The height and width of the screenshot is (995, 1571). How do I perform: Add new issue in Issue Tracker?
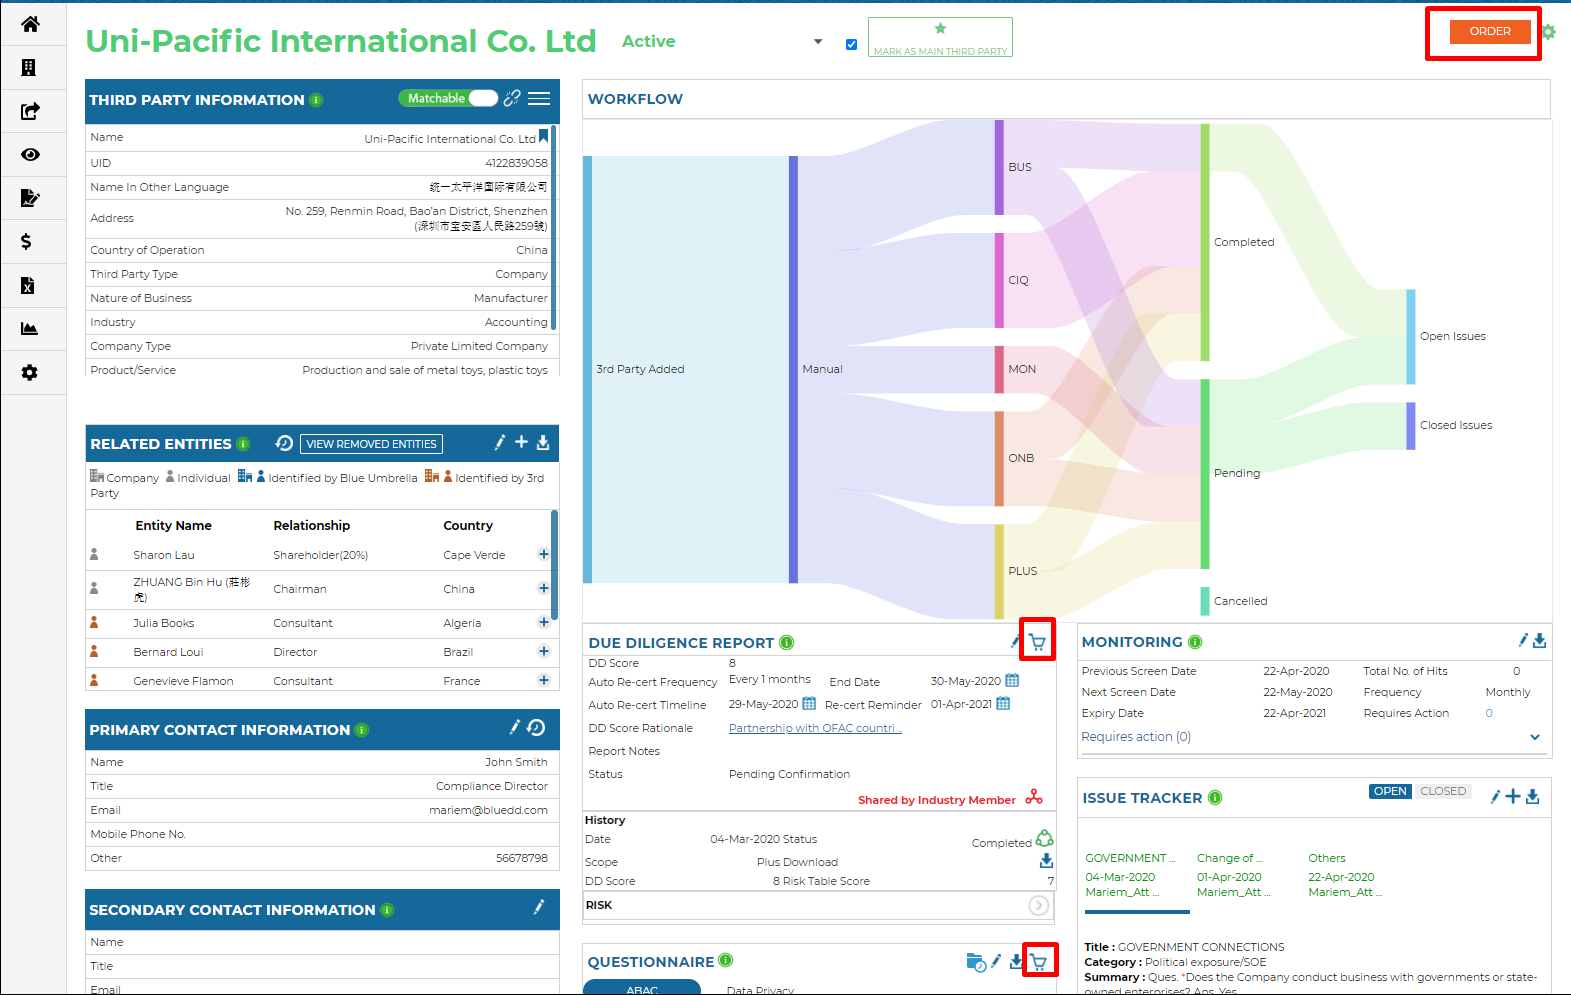click(x=1513, y=796)
